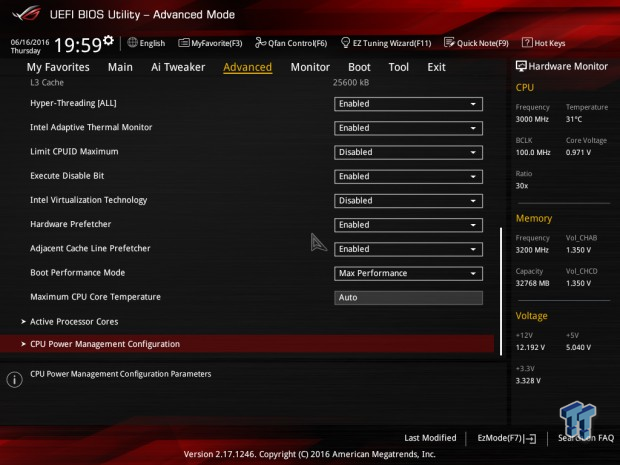Click BCLK 100.0 MHz value
Screen dimensions: 620x465
point(533,152)
